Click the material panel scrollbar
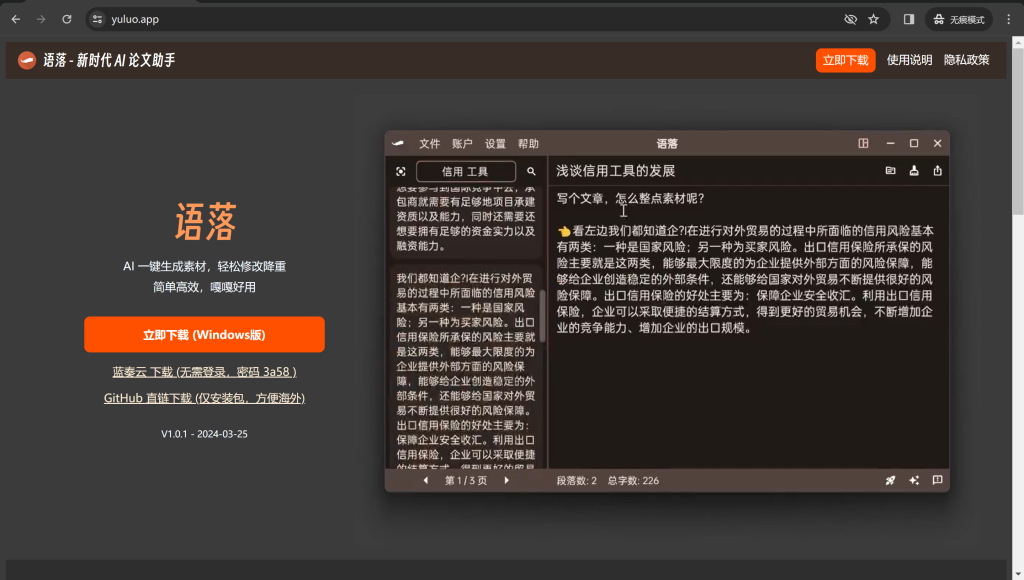The image size is (1024, 580). (543, 314)
